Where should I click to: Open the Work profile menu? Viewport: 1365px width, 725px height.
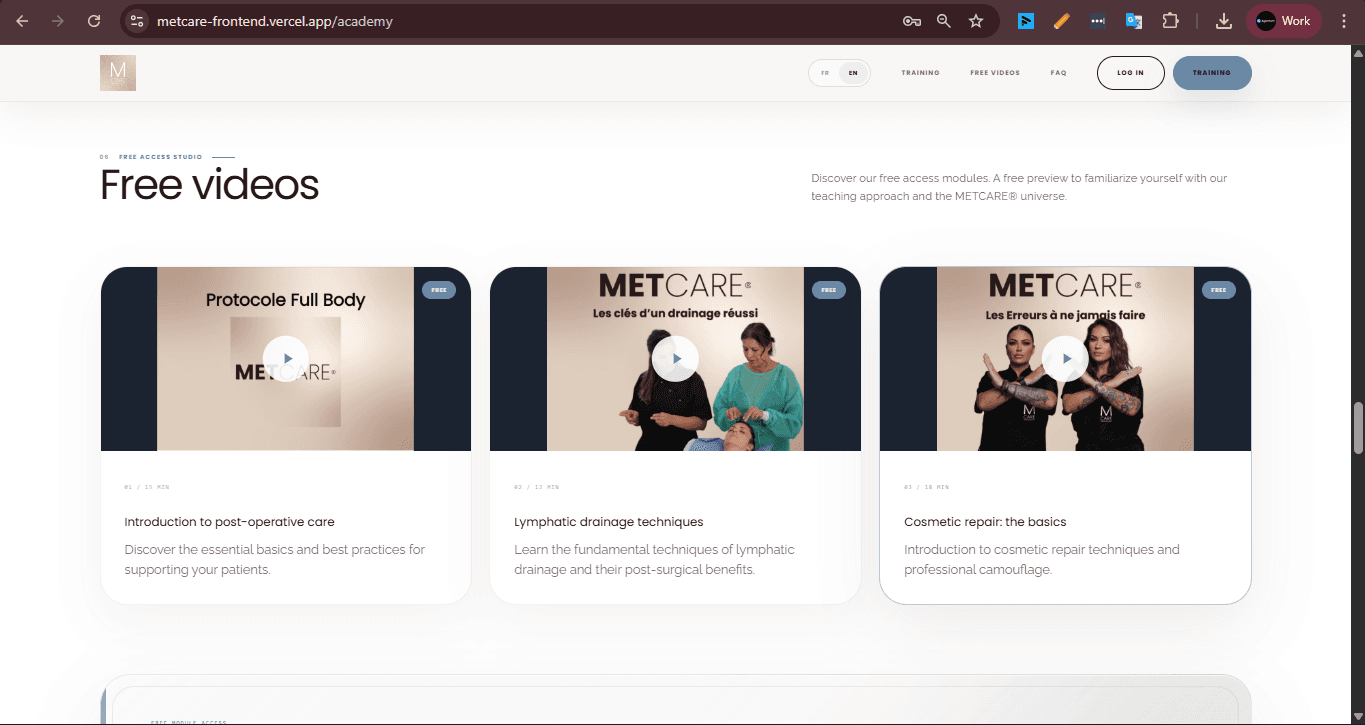point(1284,21)
